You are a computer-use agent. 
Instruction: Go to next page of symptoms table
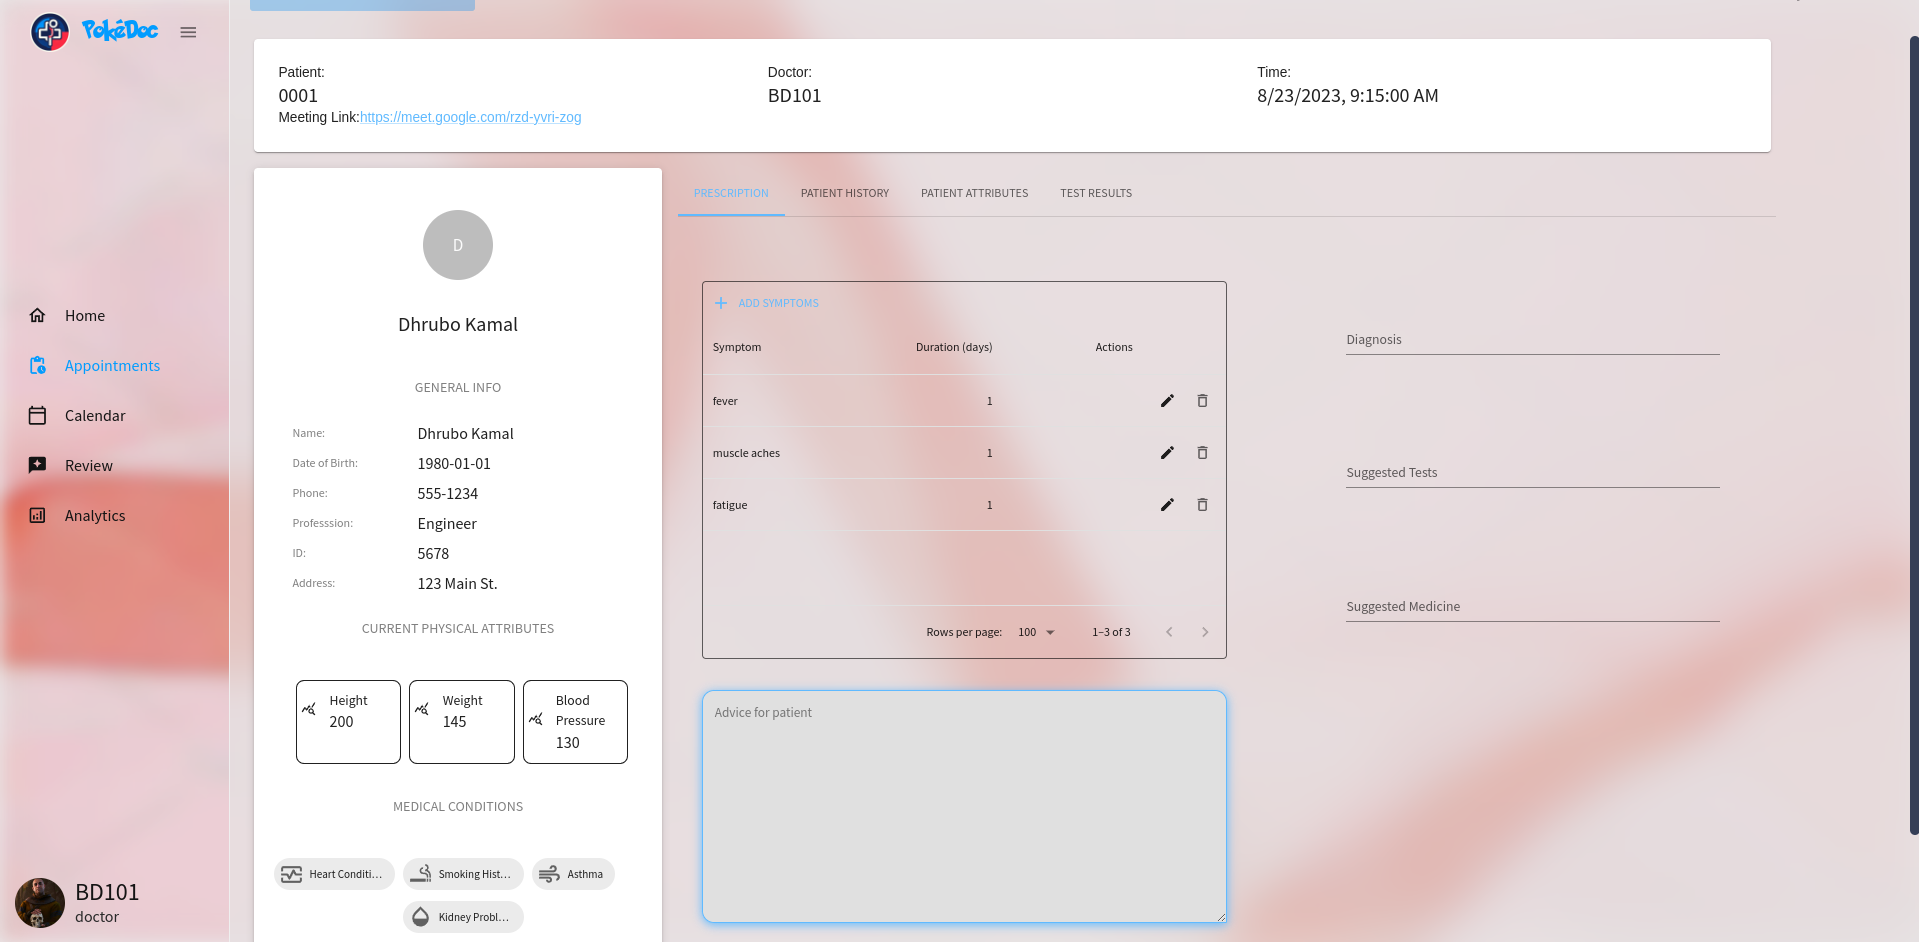1205,632
